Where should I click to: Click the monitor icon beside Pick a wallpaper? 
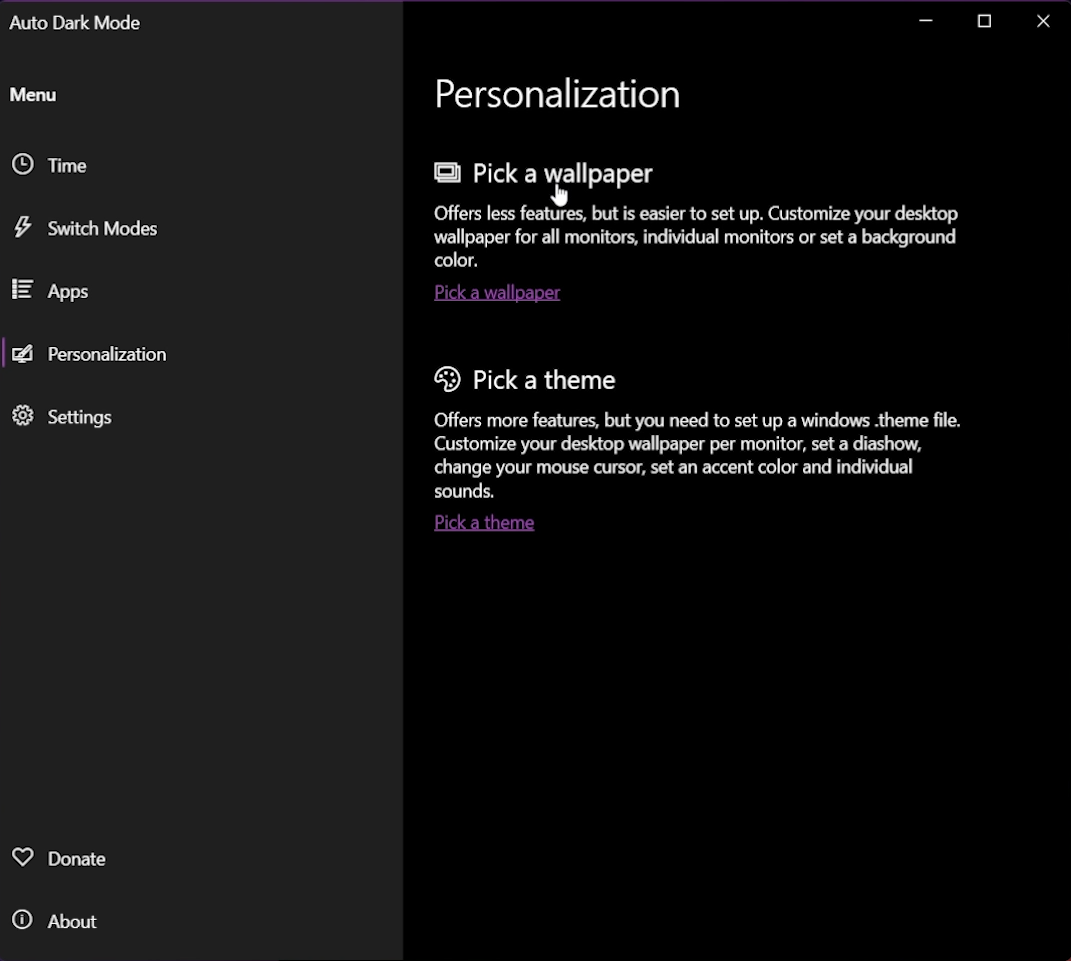[447, 170]
